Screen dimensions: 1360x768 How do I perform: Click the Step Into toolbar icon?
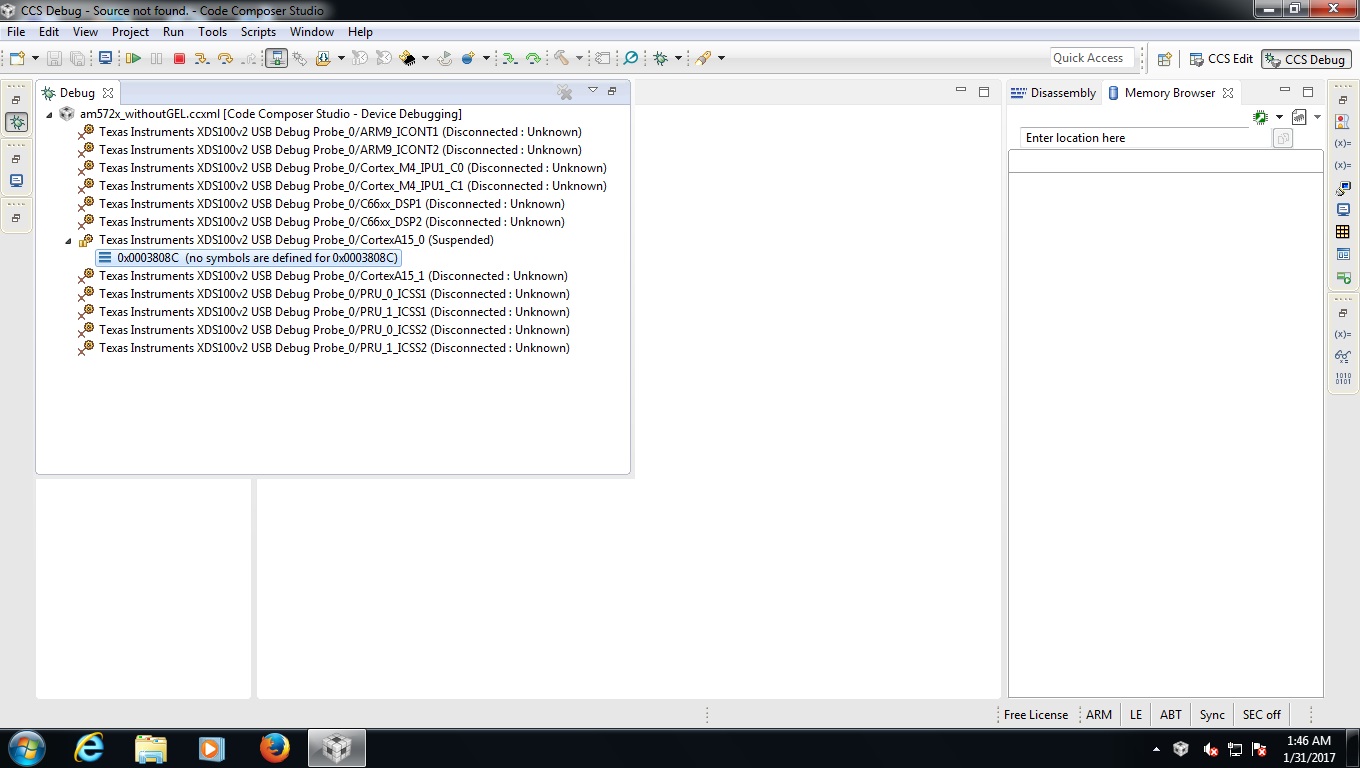coord(202,58)
